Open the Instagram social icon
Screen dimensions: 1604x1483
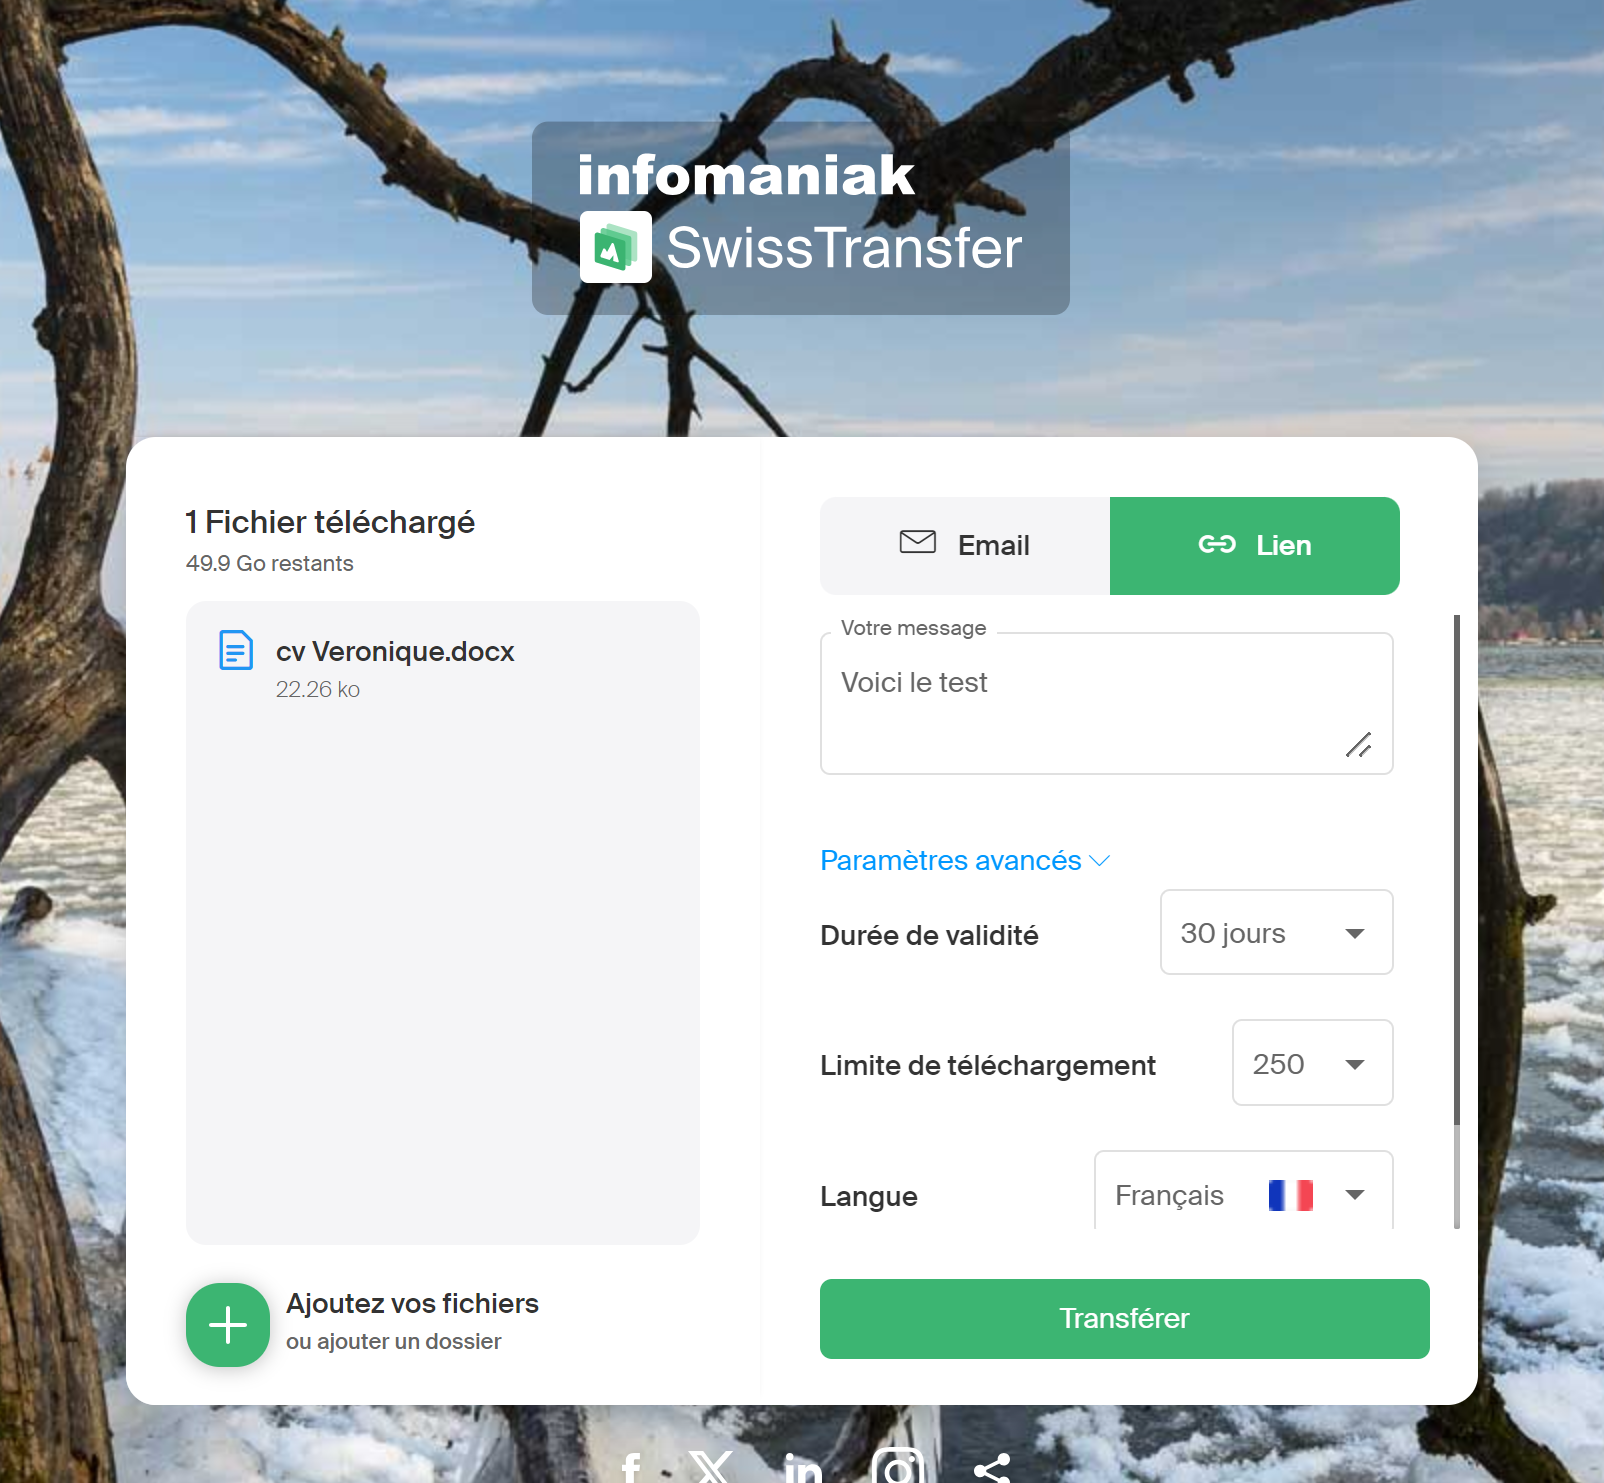[898, 1466]
